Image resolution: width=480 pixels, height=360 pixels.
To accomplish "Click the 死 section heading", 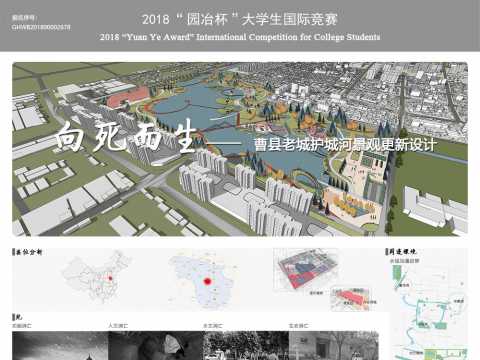I will pyautogui.click(x=17, y=317).
